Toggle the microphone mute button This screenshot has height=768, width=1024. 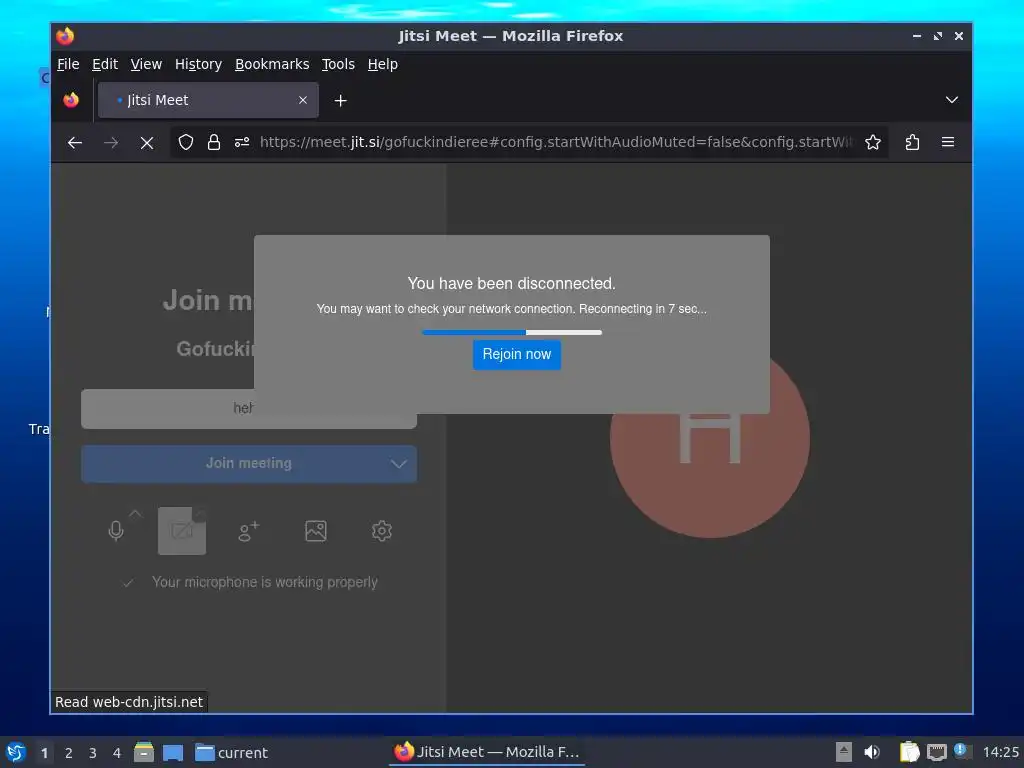pyautogui.click(x=116, y=531)
